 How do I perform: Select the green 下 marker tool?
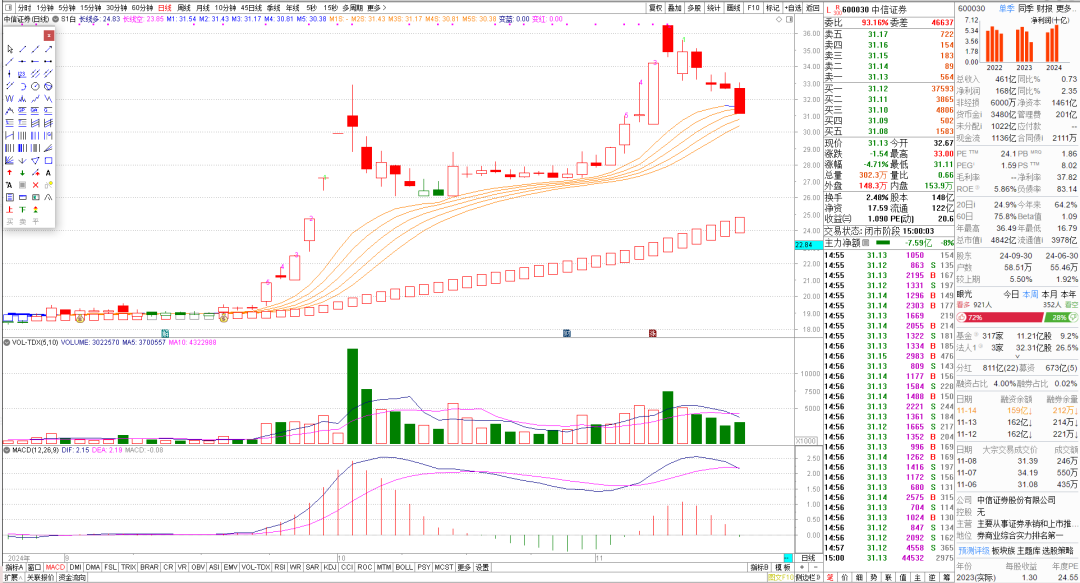pos(23,209)
